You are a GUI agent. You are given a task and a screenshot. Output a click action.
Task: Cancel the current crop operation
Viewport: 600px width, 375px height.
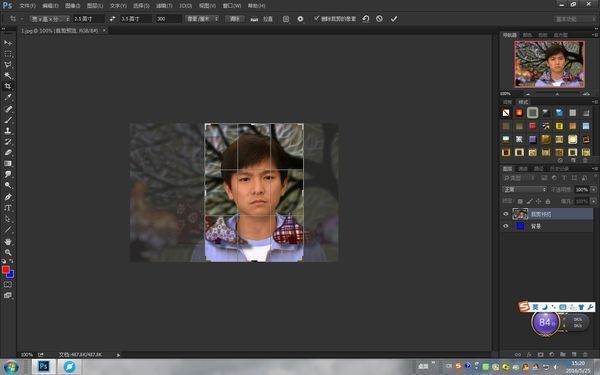(379, 18)
